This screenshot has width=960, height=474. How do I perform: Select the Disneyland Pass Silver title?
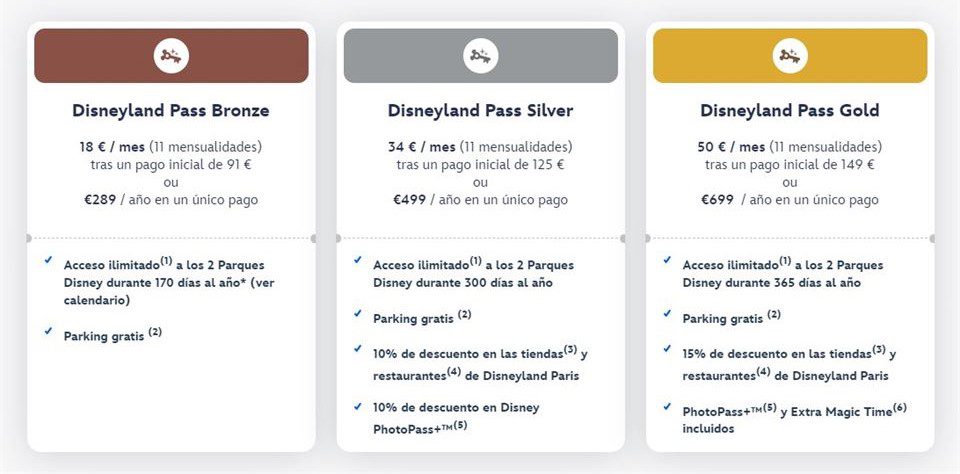coord(480,110)
